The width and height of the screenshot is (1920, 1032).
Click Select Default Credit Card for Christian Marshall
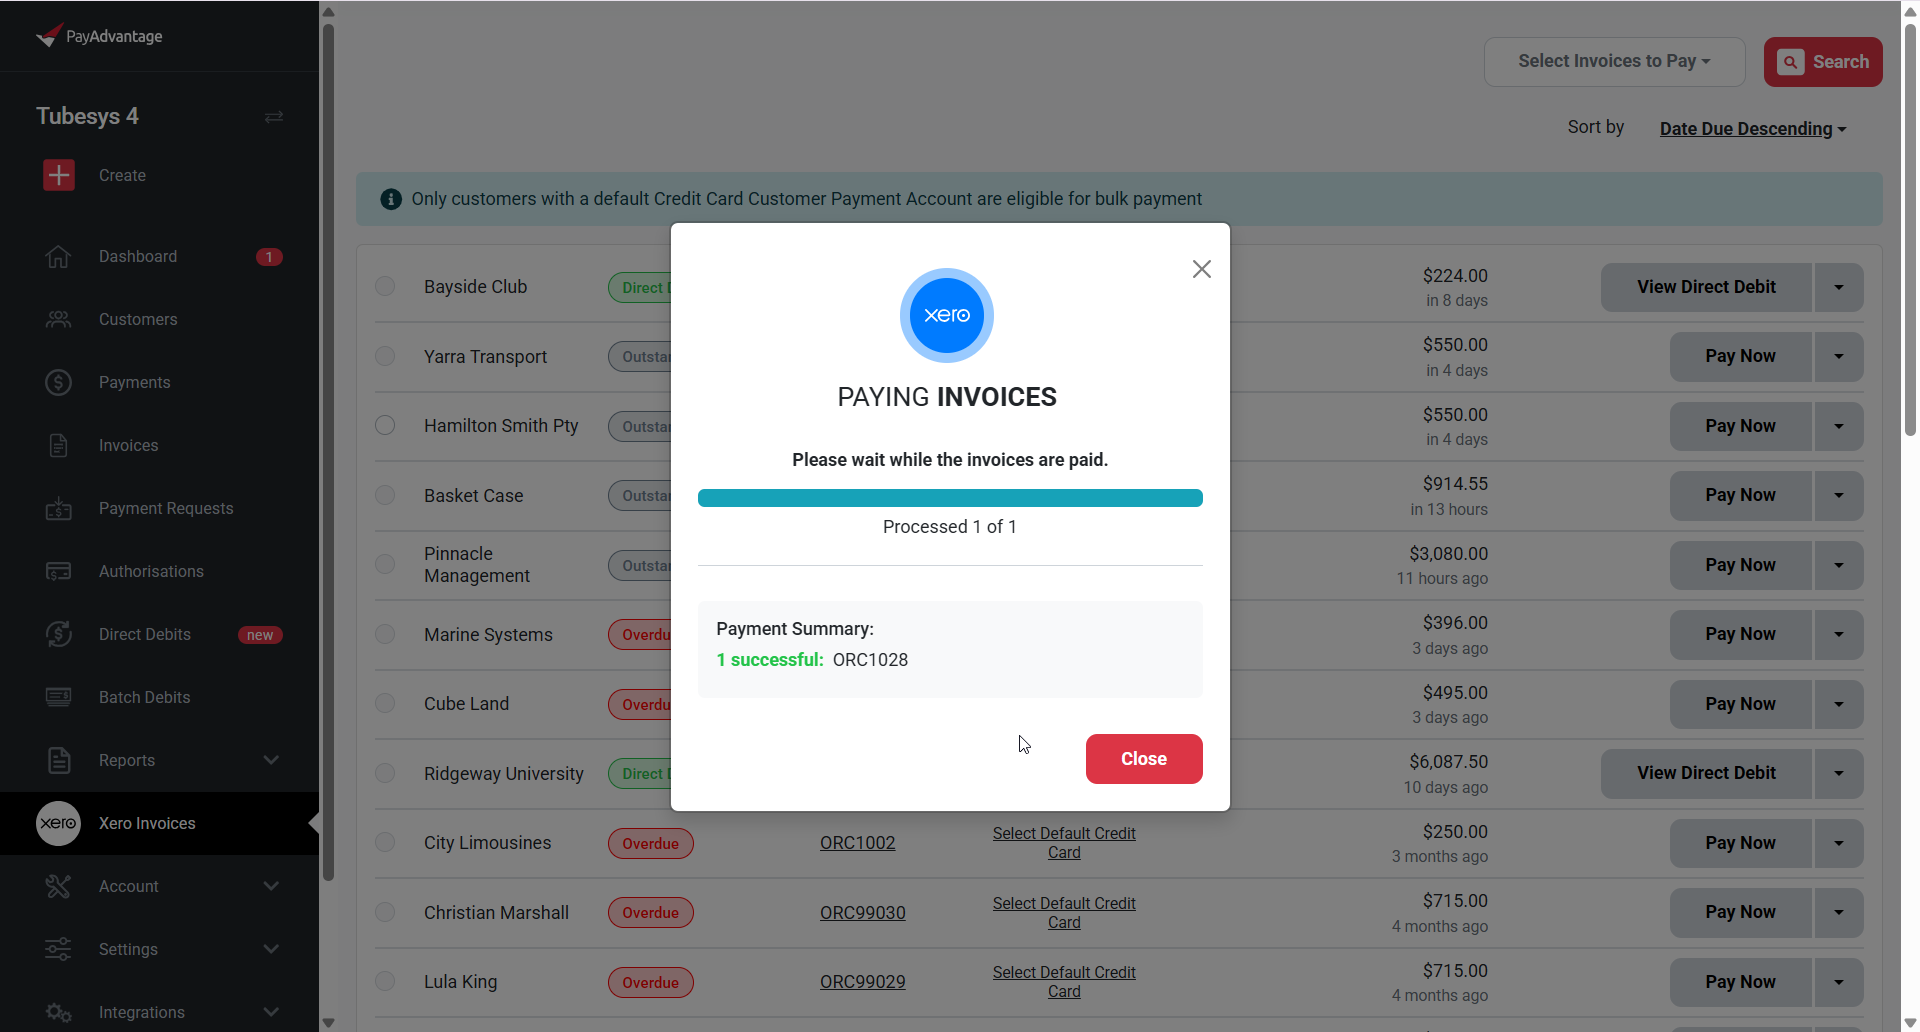pyautogui.click(x=1064, y=913)
